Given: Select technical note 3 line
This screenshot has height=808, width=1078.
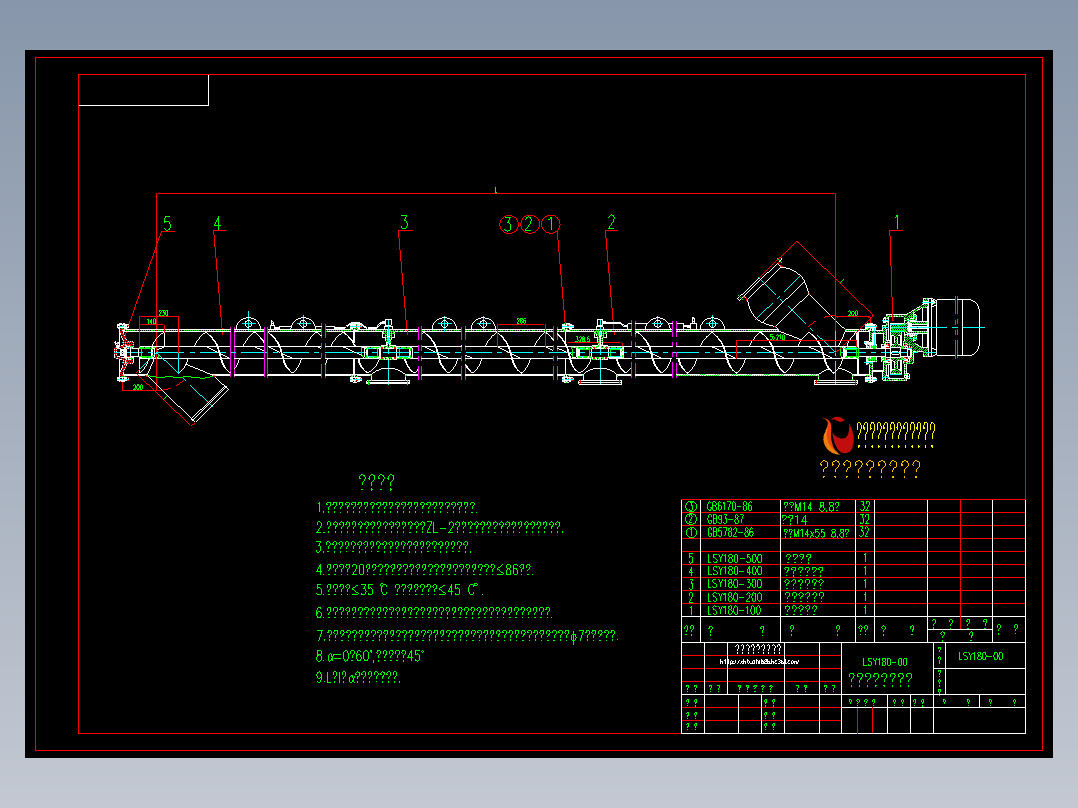Looking at the screenshot, I should point(393,547).
